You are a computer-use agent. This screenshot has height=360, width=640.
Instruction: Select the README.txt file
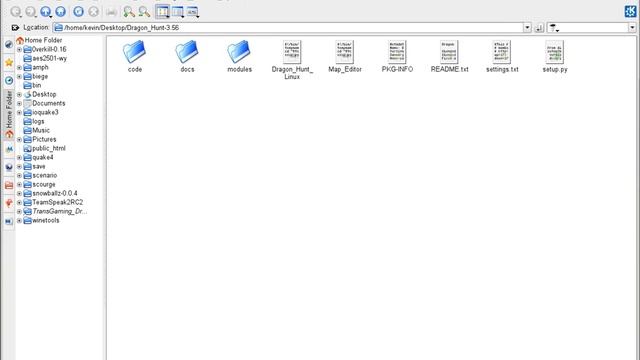pos(449,57)
